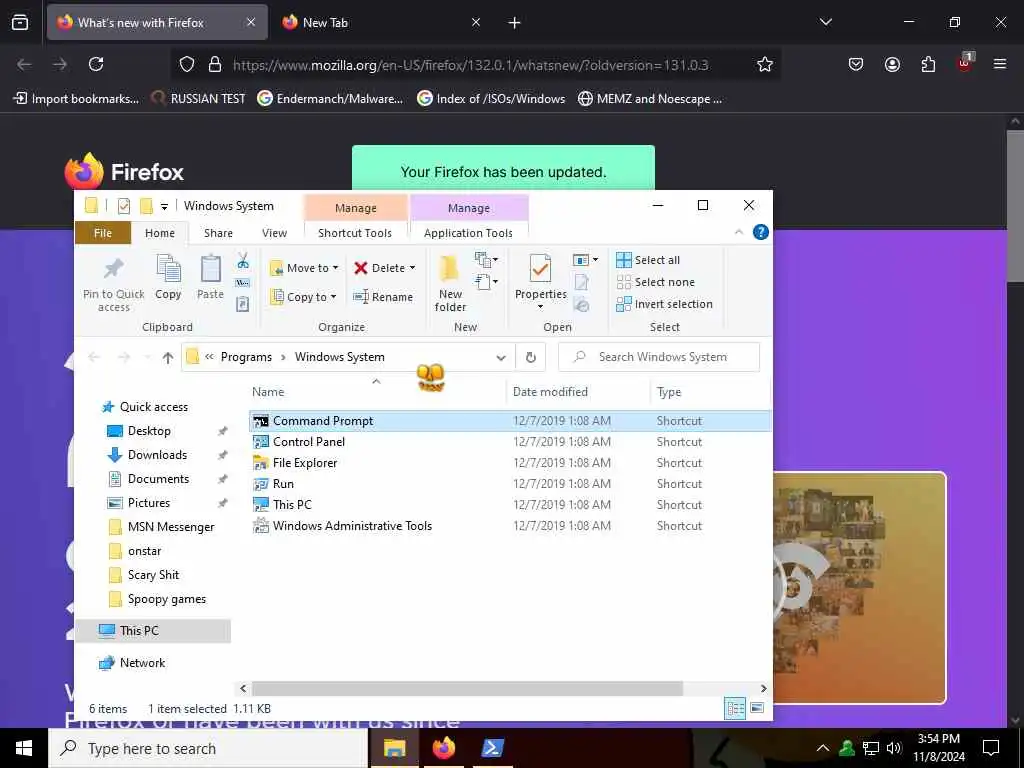The height and width of the screenshot is (768, 1024).
Task: Expand the Delete options arrow
Action: coord(412,268)
